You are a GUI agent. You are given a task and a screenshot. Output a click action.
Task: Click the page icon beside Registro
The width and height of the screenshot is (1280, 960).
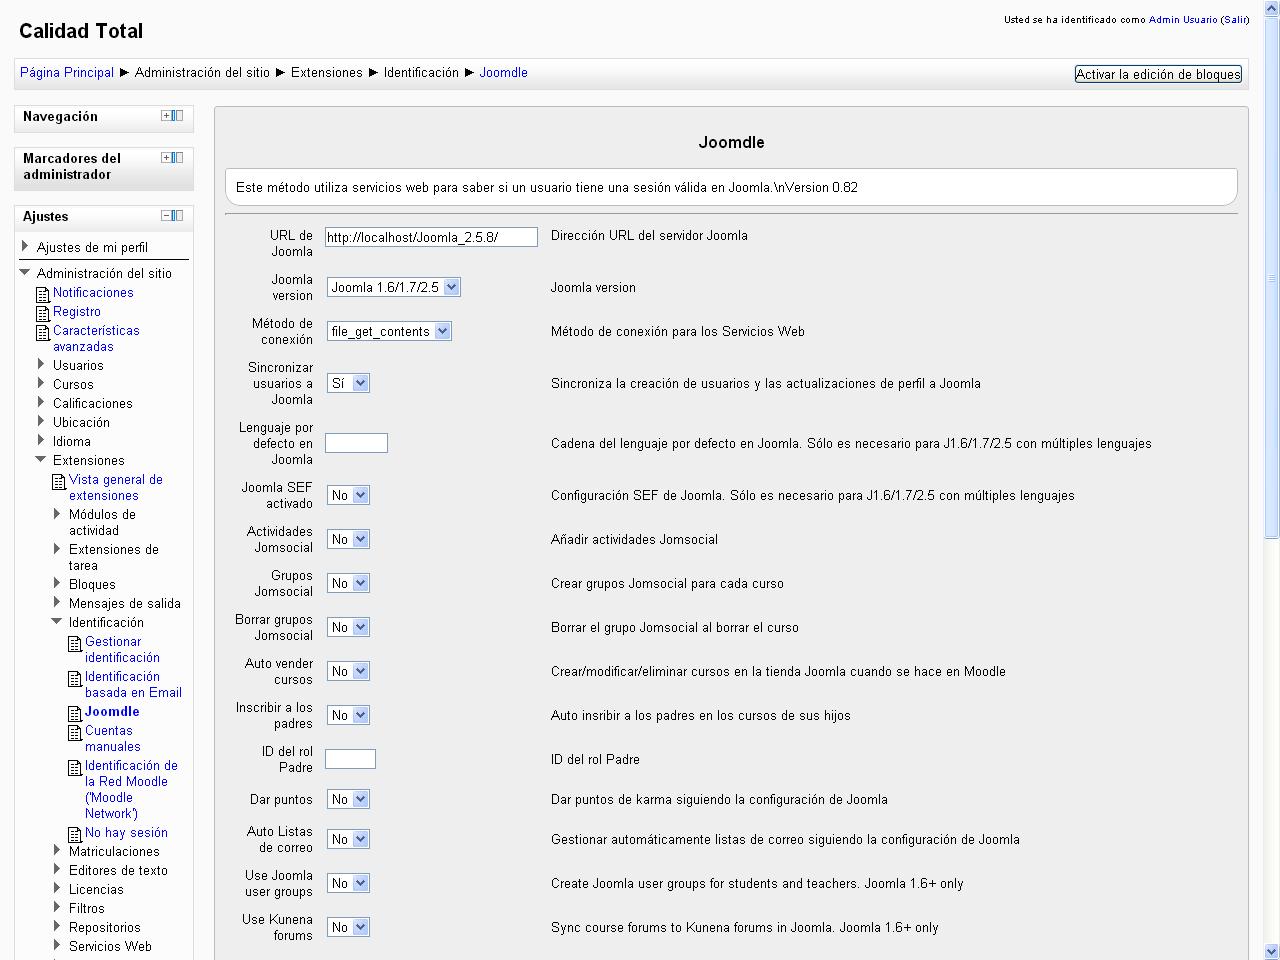pyautogui.click(x=43, y=313)
